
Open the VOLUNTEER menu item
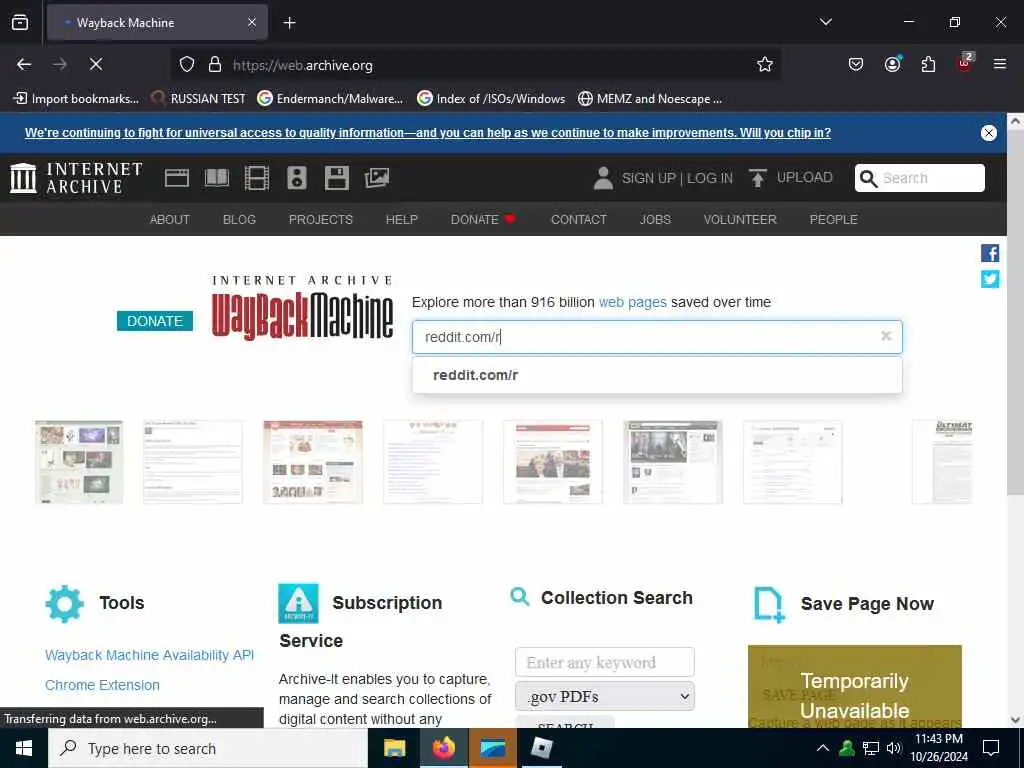[x=740, y=219]
